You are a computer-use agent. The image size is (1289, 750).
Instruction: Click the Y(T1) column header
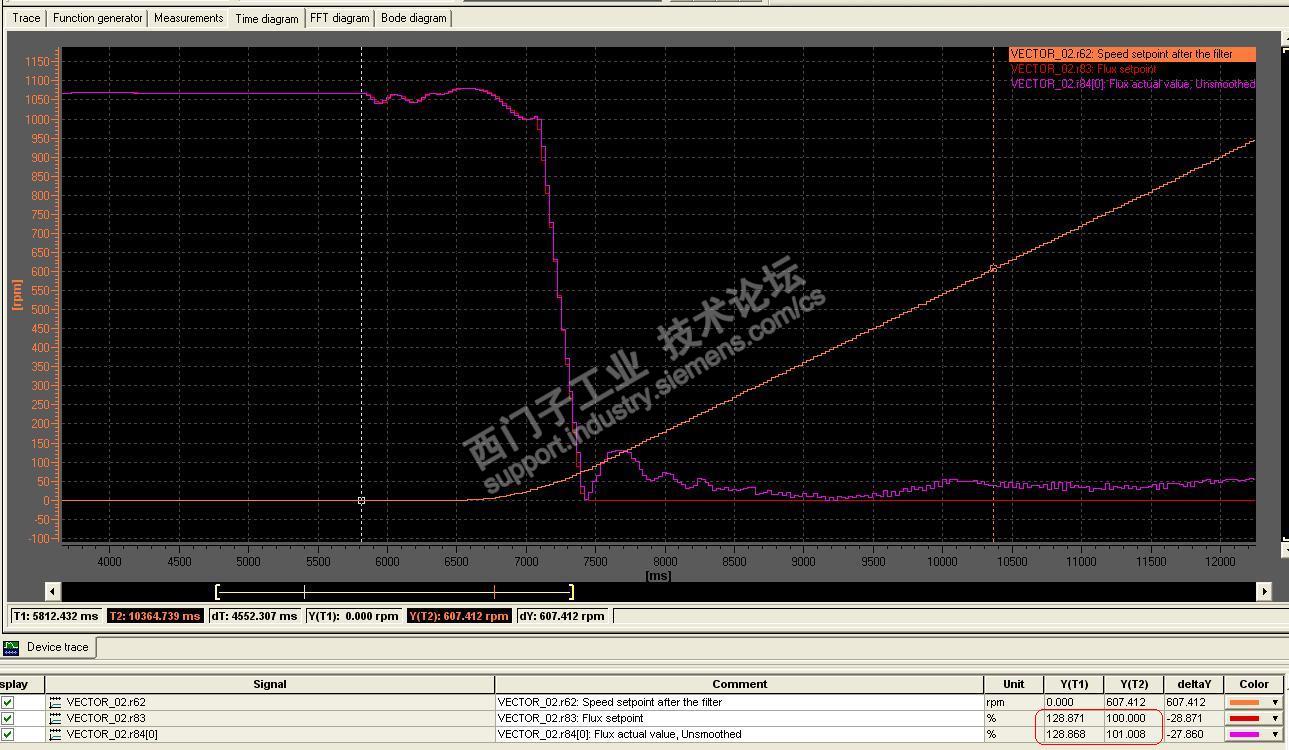1073,684
